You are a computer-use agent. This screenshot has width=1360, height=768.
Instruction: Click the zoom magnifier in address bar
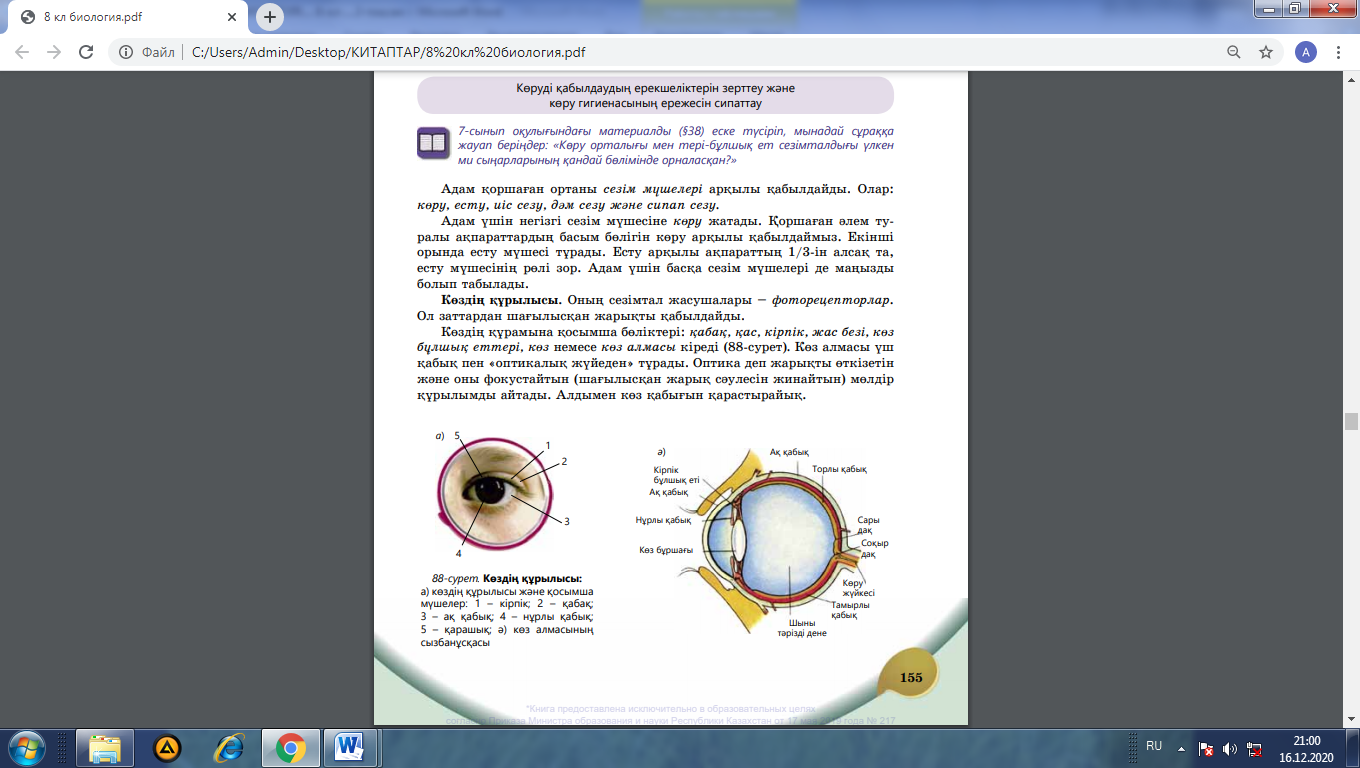point(1235,52)
